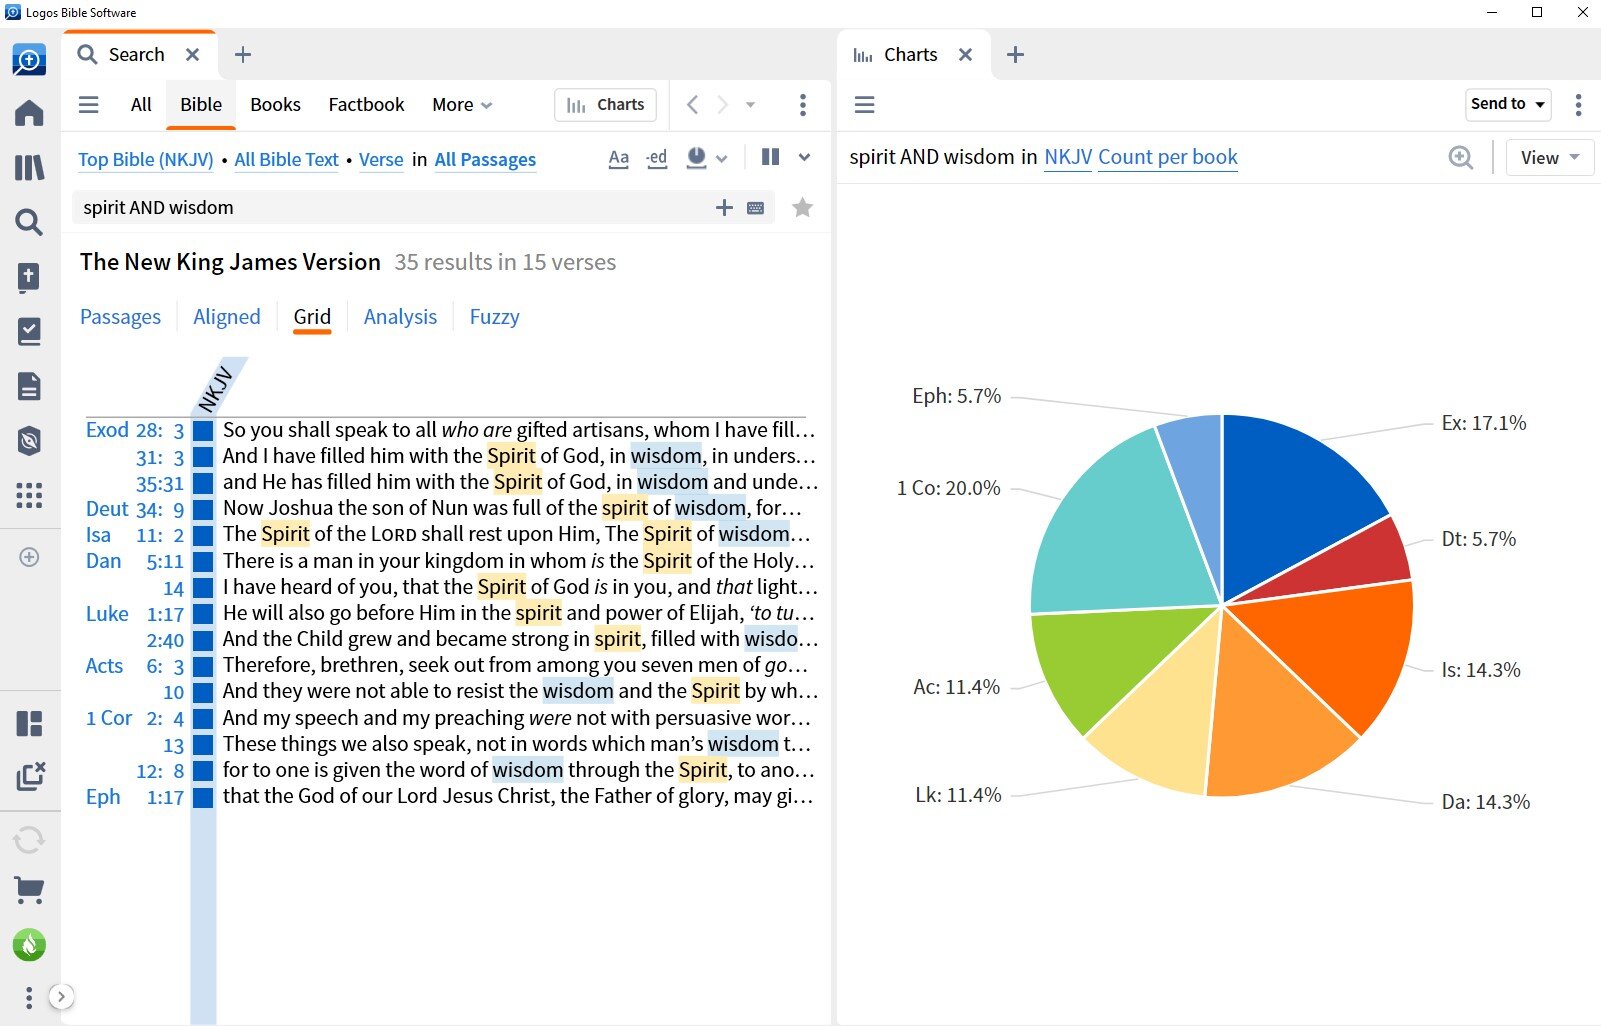Open navigation history dropdown arrow
The width and height of the screenshot is (1601, 1026).
pyautogui.click(x=750, y=105)
